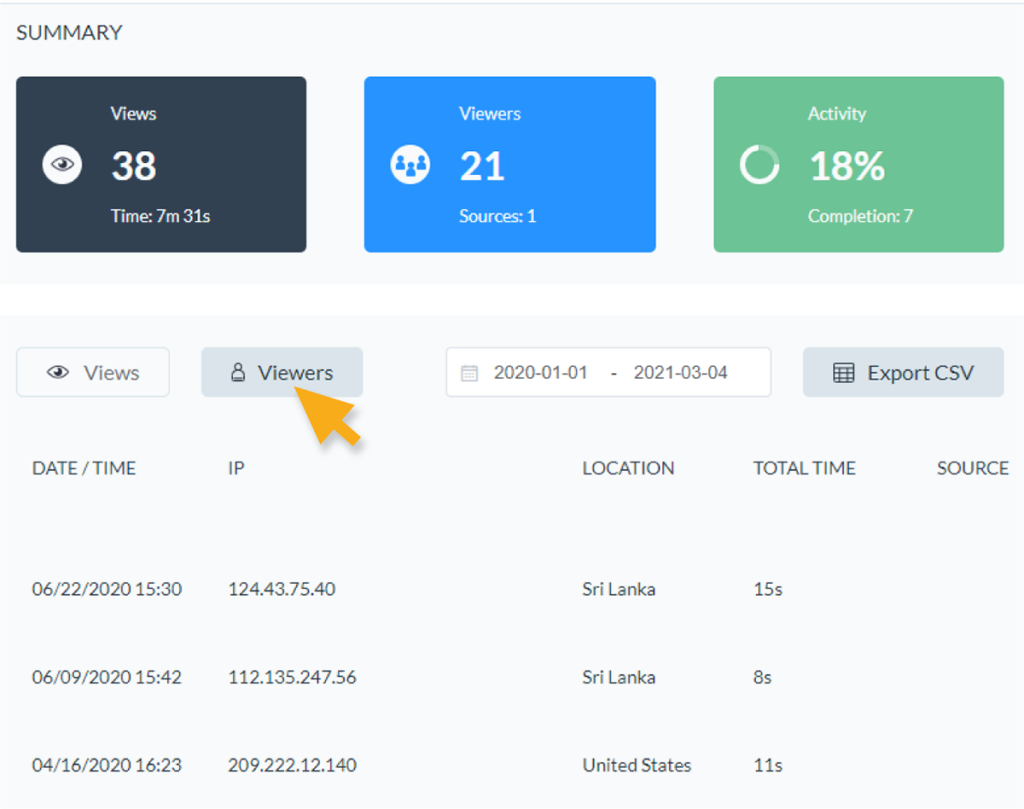Sort by the TOTAL TIME column header

pos(804,468)
